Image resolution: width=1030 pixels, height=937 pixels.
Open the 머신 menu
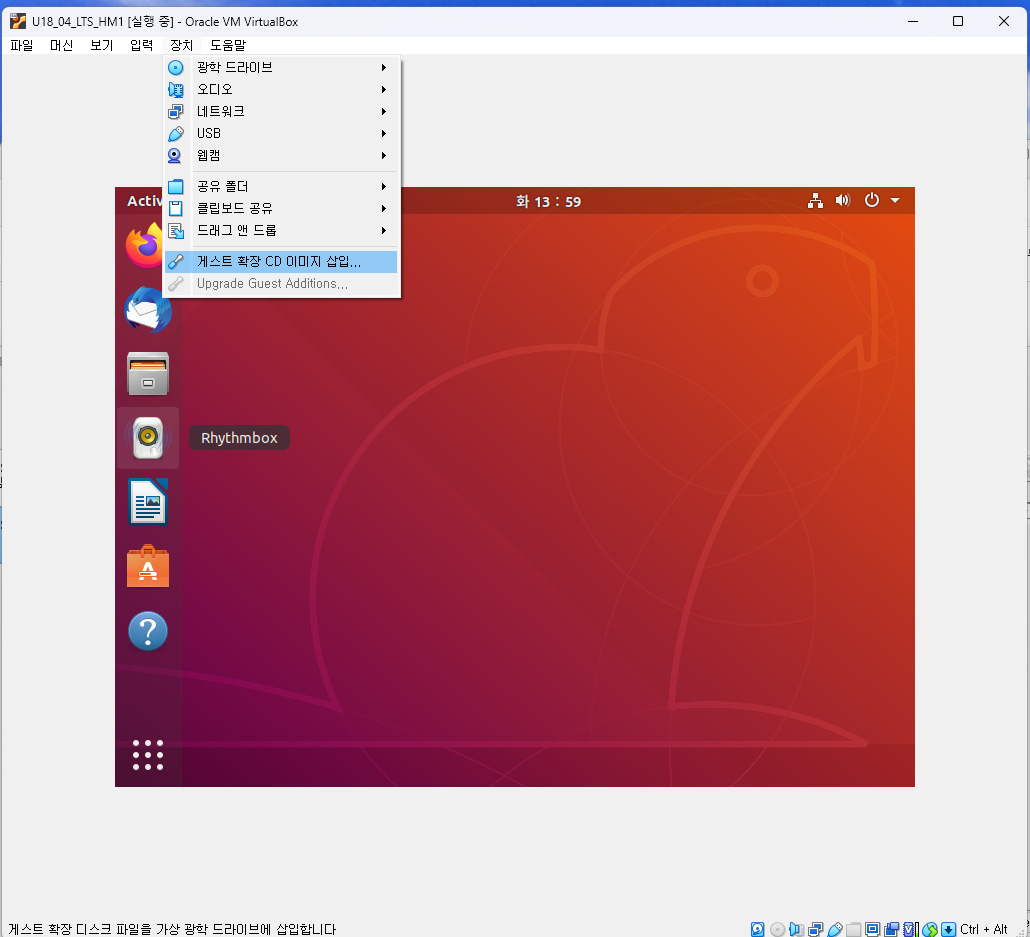click(62, 45)
